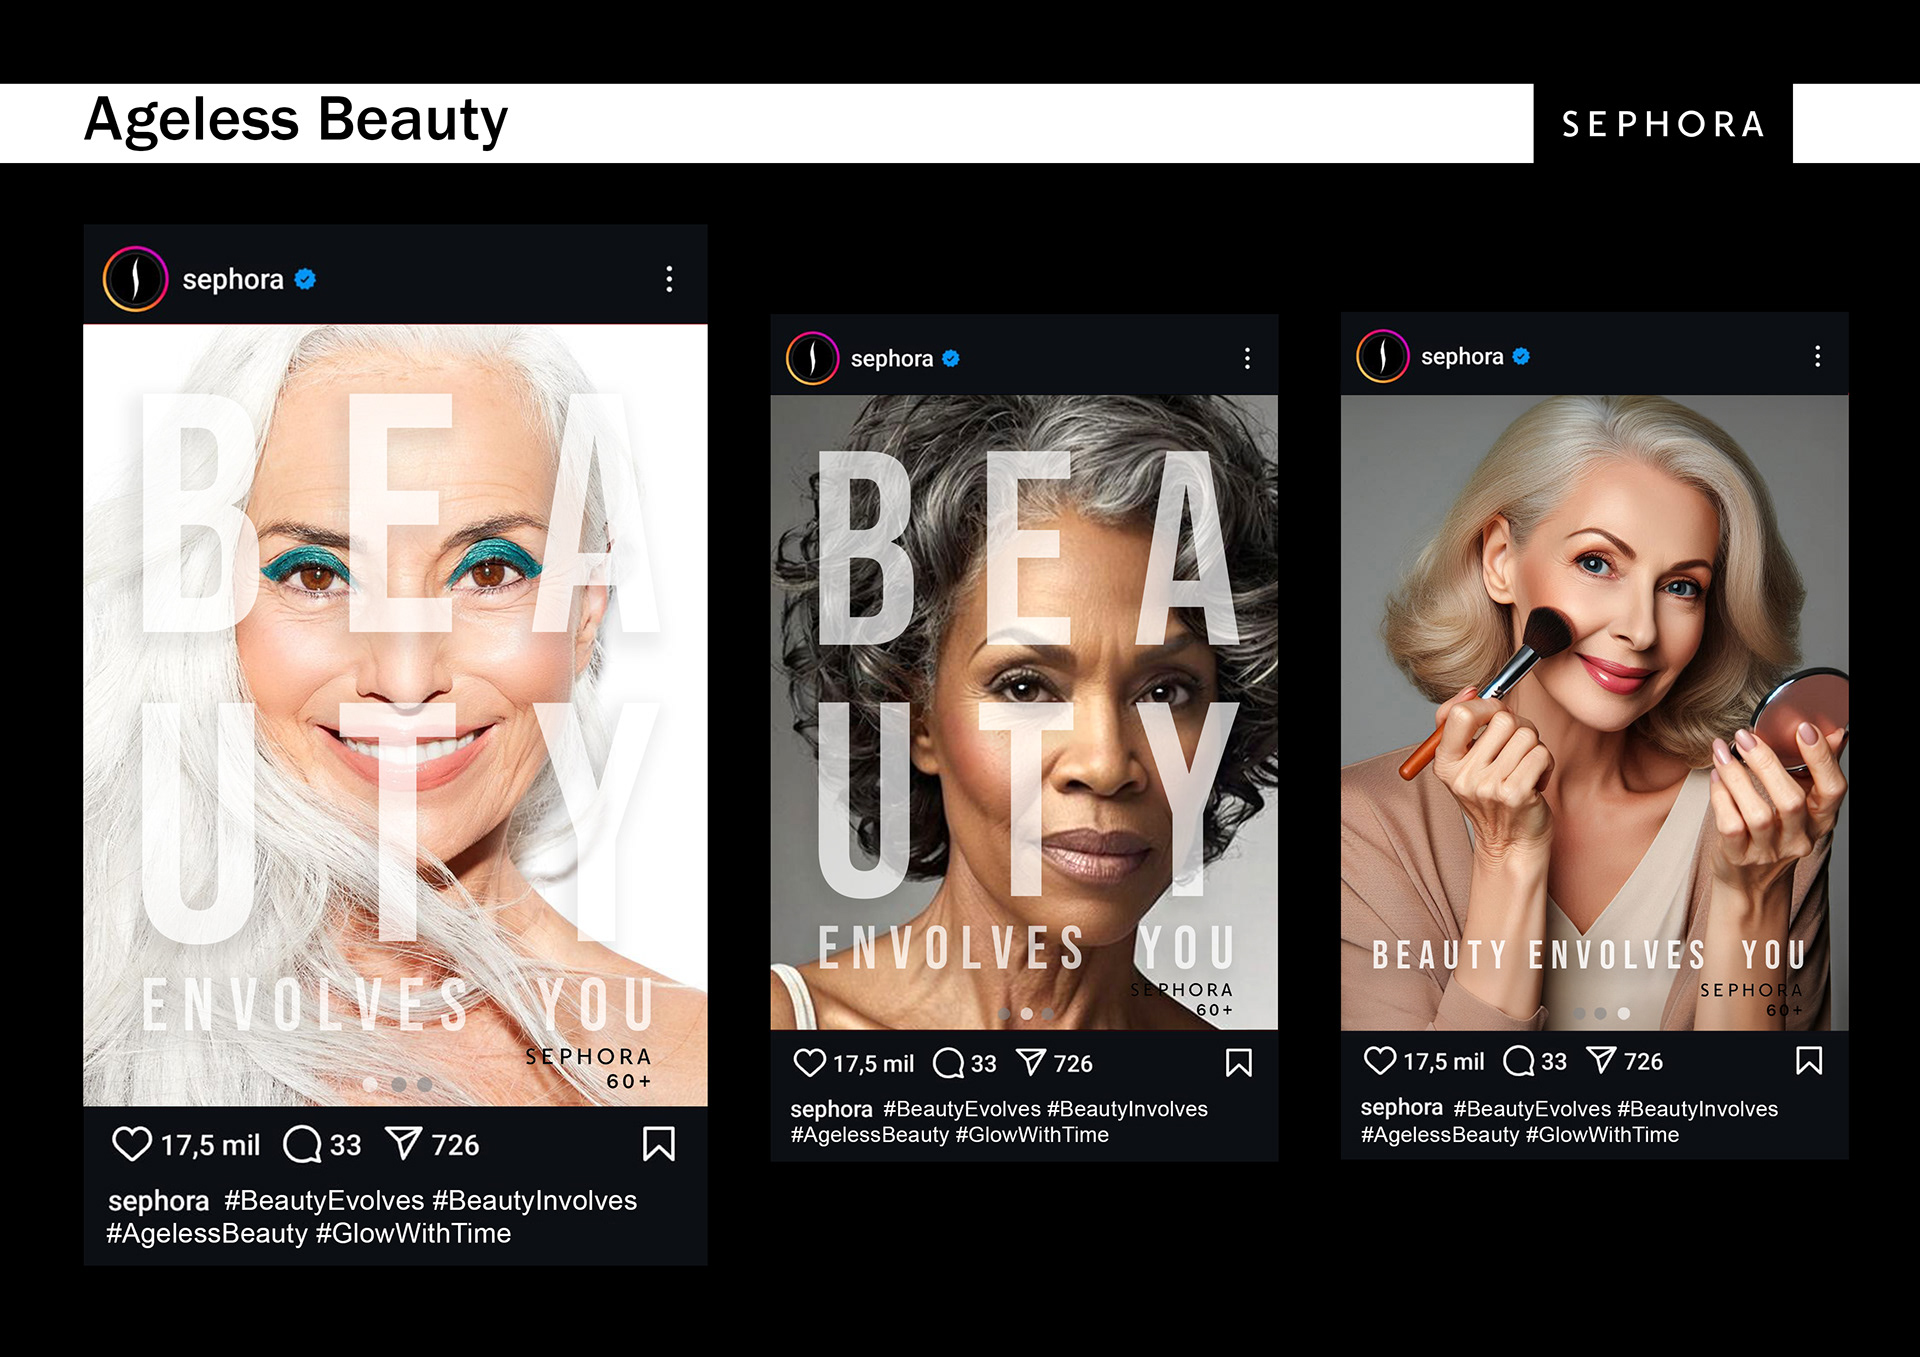Screen dimensions: 1920x1357
Task: Share the middle post via the send icon
Action: click(1031, 1062)
